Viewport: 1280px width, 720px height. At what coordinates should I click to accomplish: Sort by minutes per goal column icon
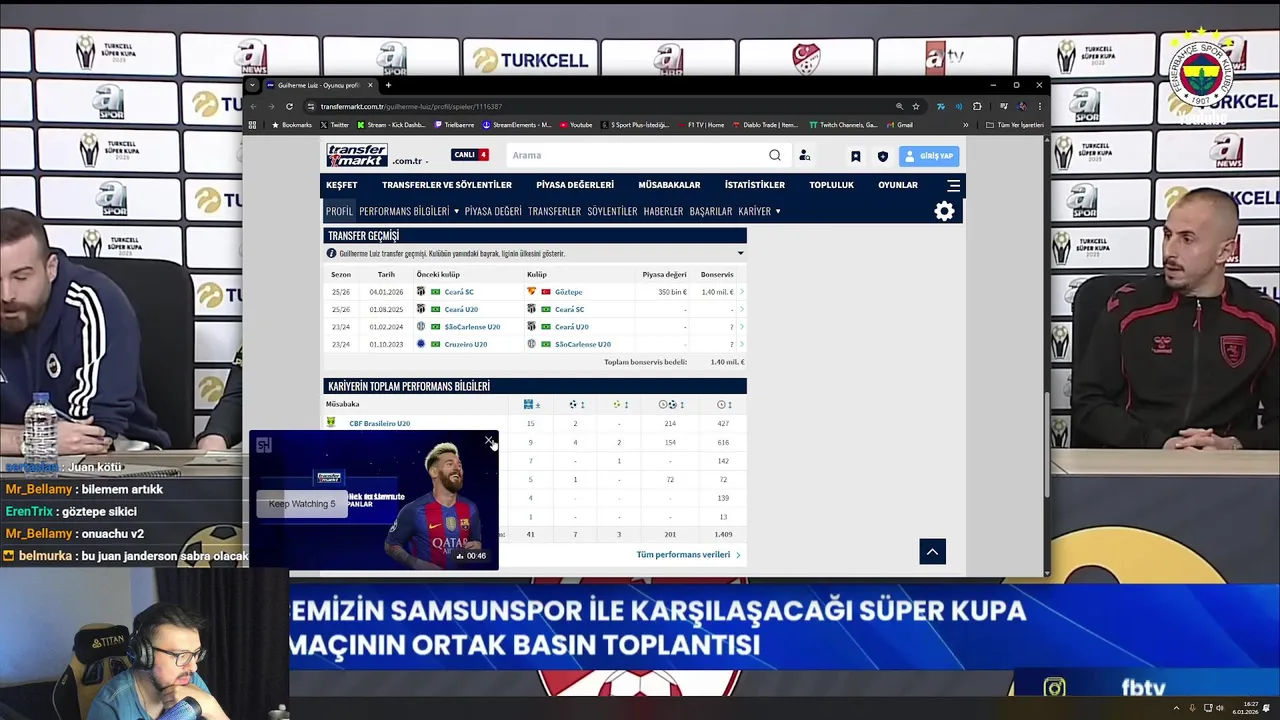click(669, 404)
